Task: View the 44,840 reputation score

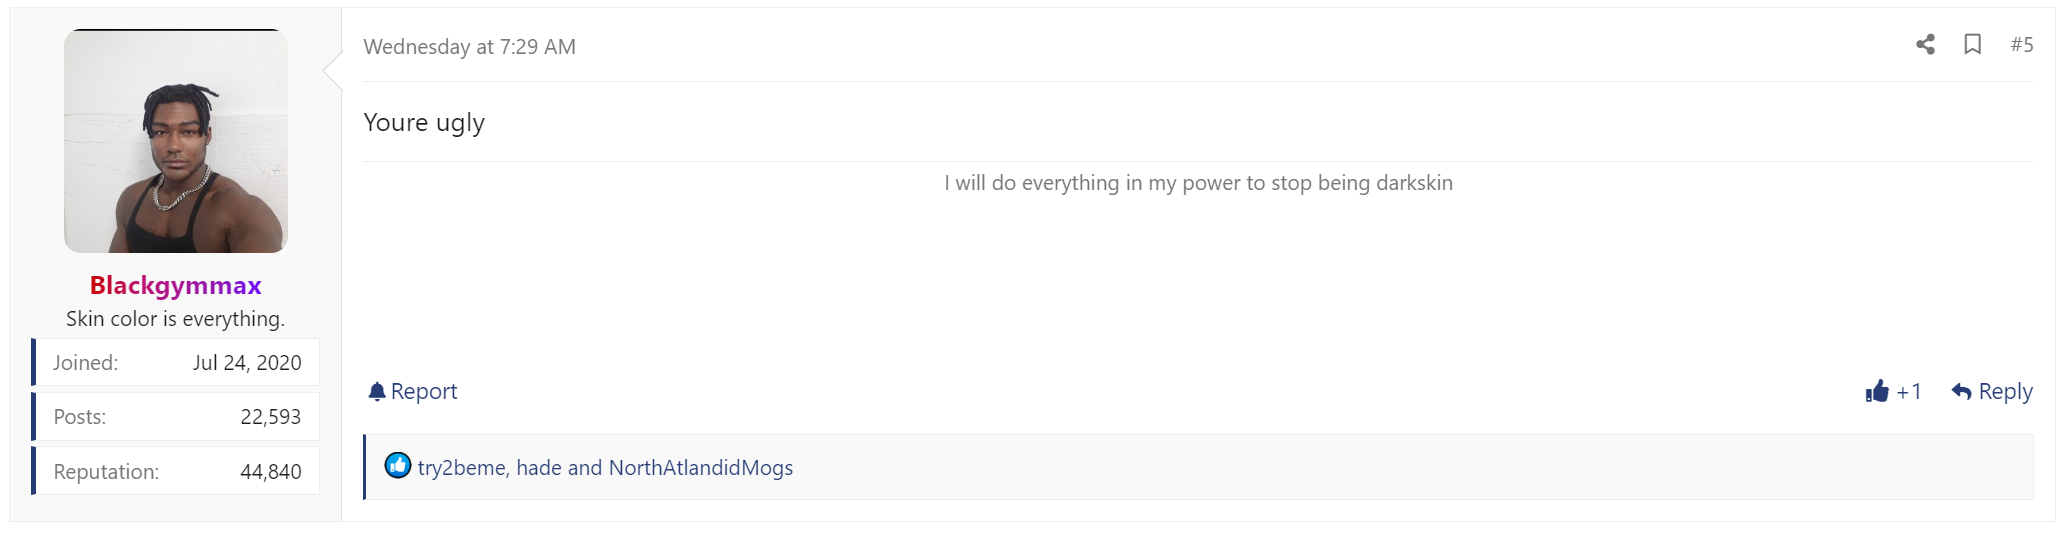Action: coord(270,472)
